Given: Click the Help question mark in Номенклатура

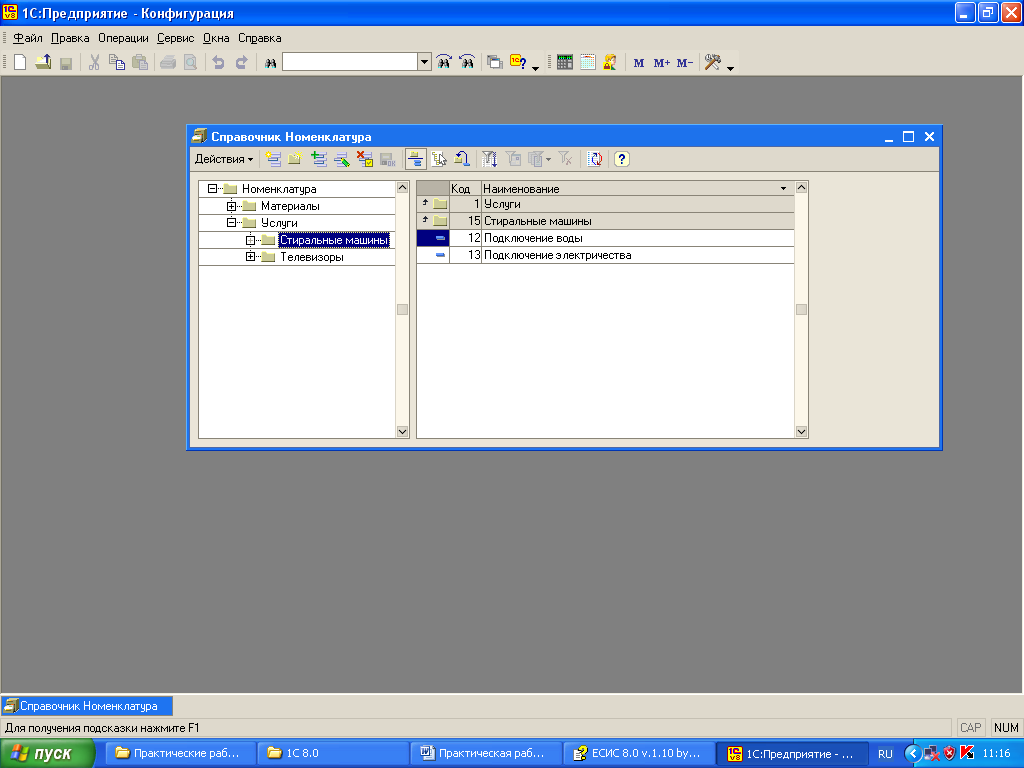Looking at the screenshot, I should pyautogui.click(x=622, y=159).
